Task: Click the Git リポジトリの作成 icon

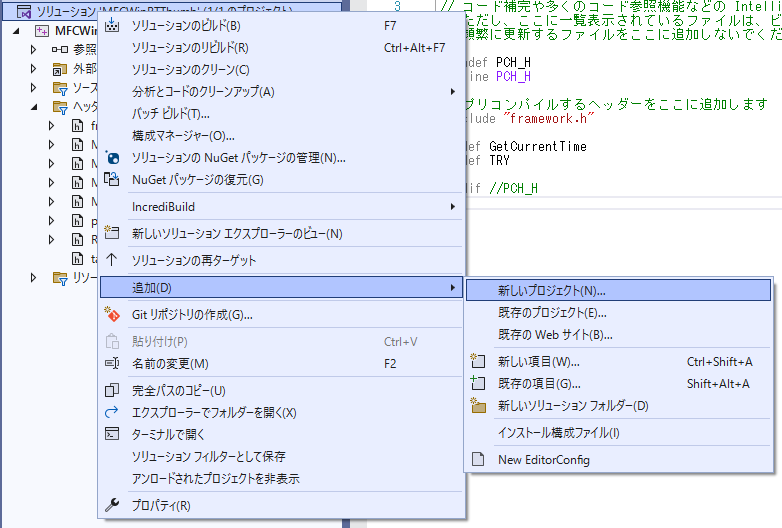Action: click(112, 315)
